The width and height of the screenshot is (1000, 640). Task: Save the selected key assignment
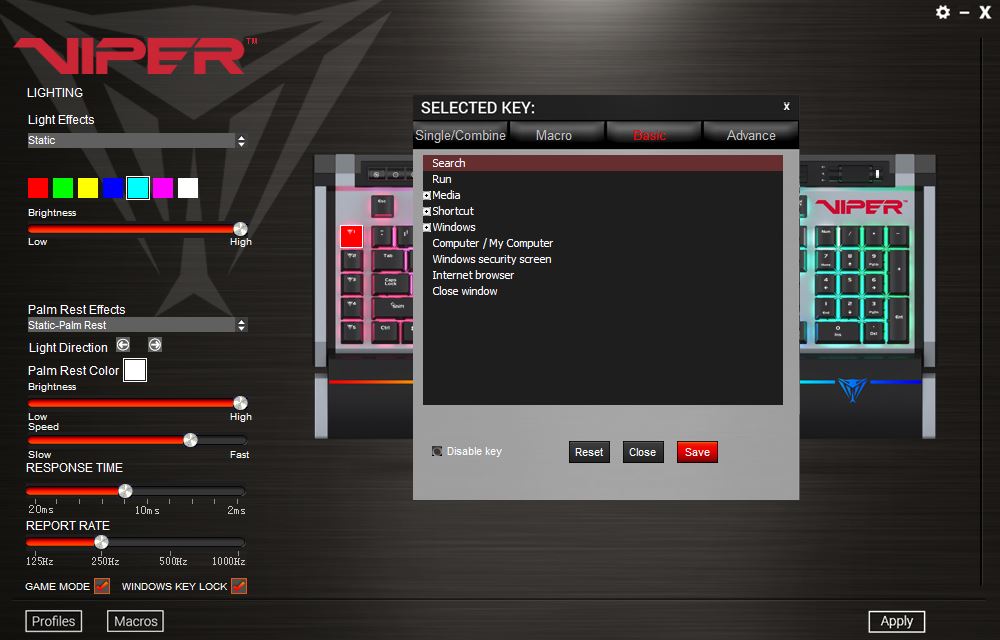[x=697, y=452]
